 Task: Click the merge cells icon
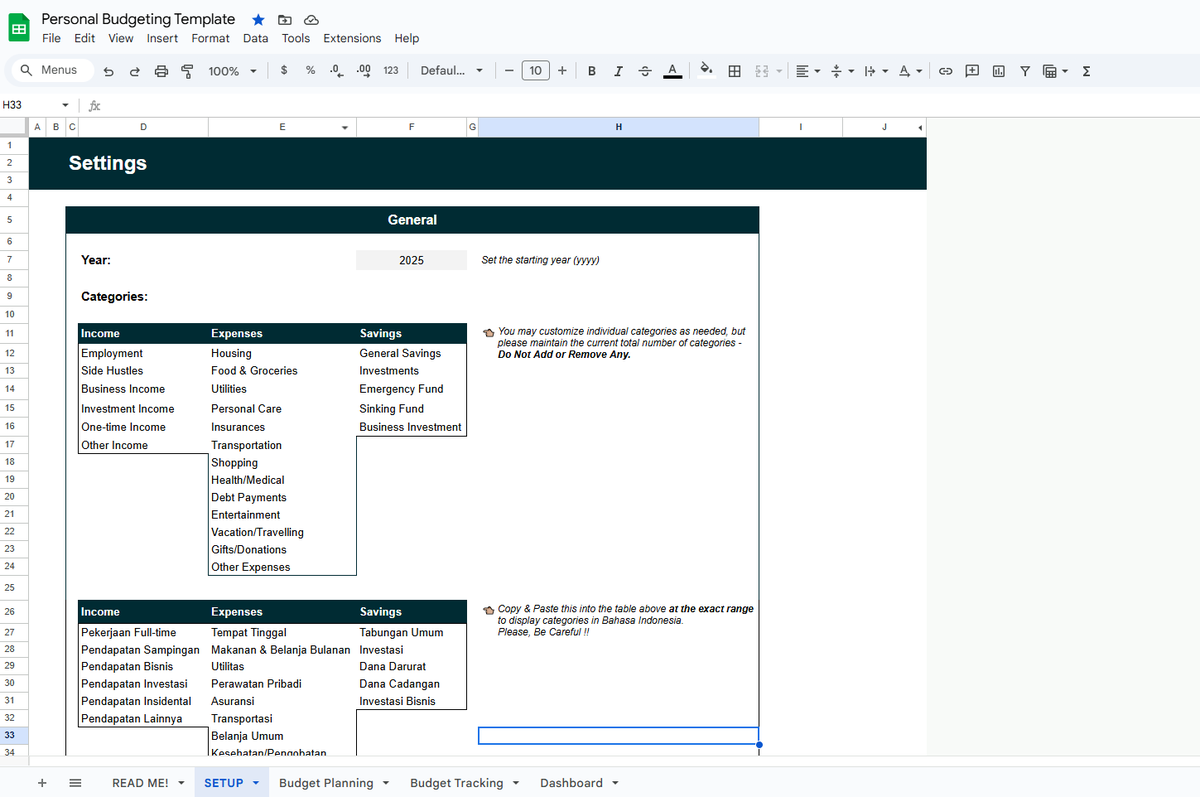[x=761, y=71]
